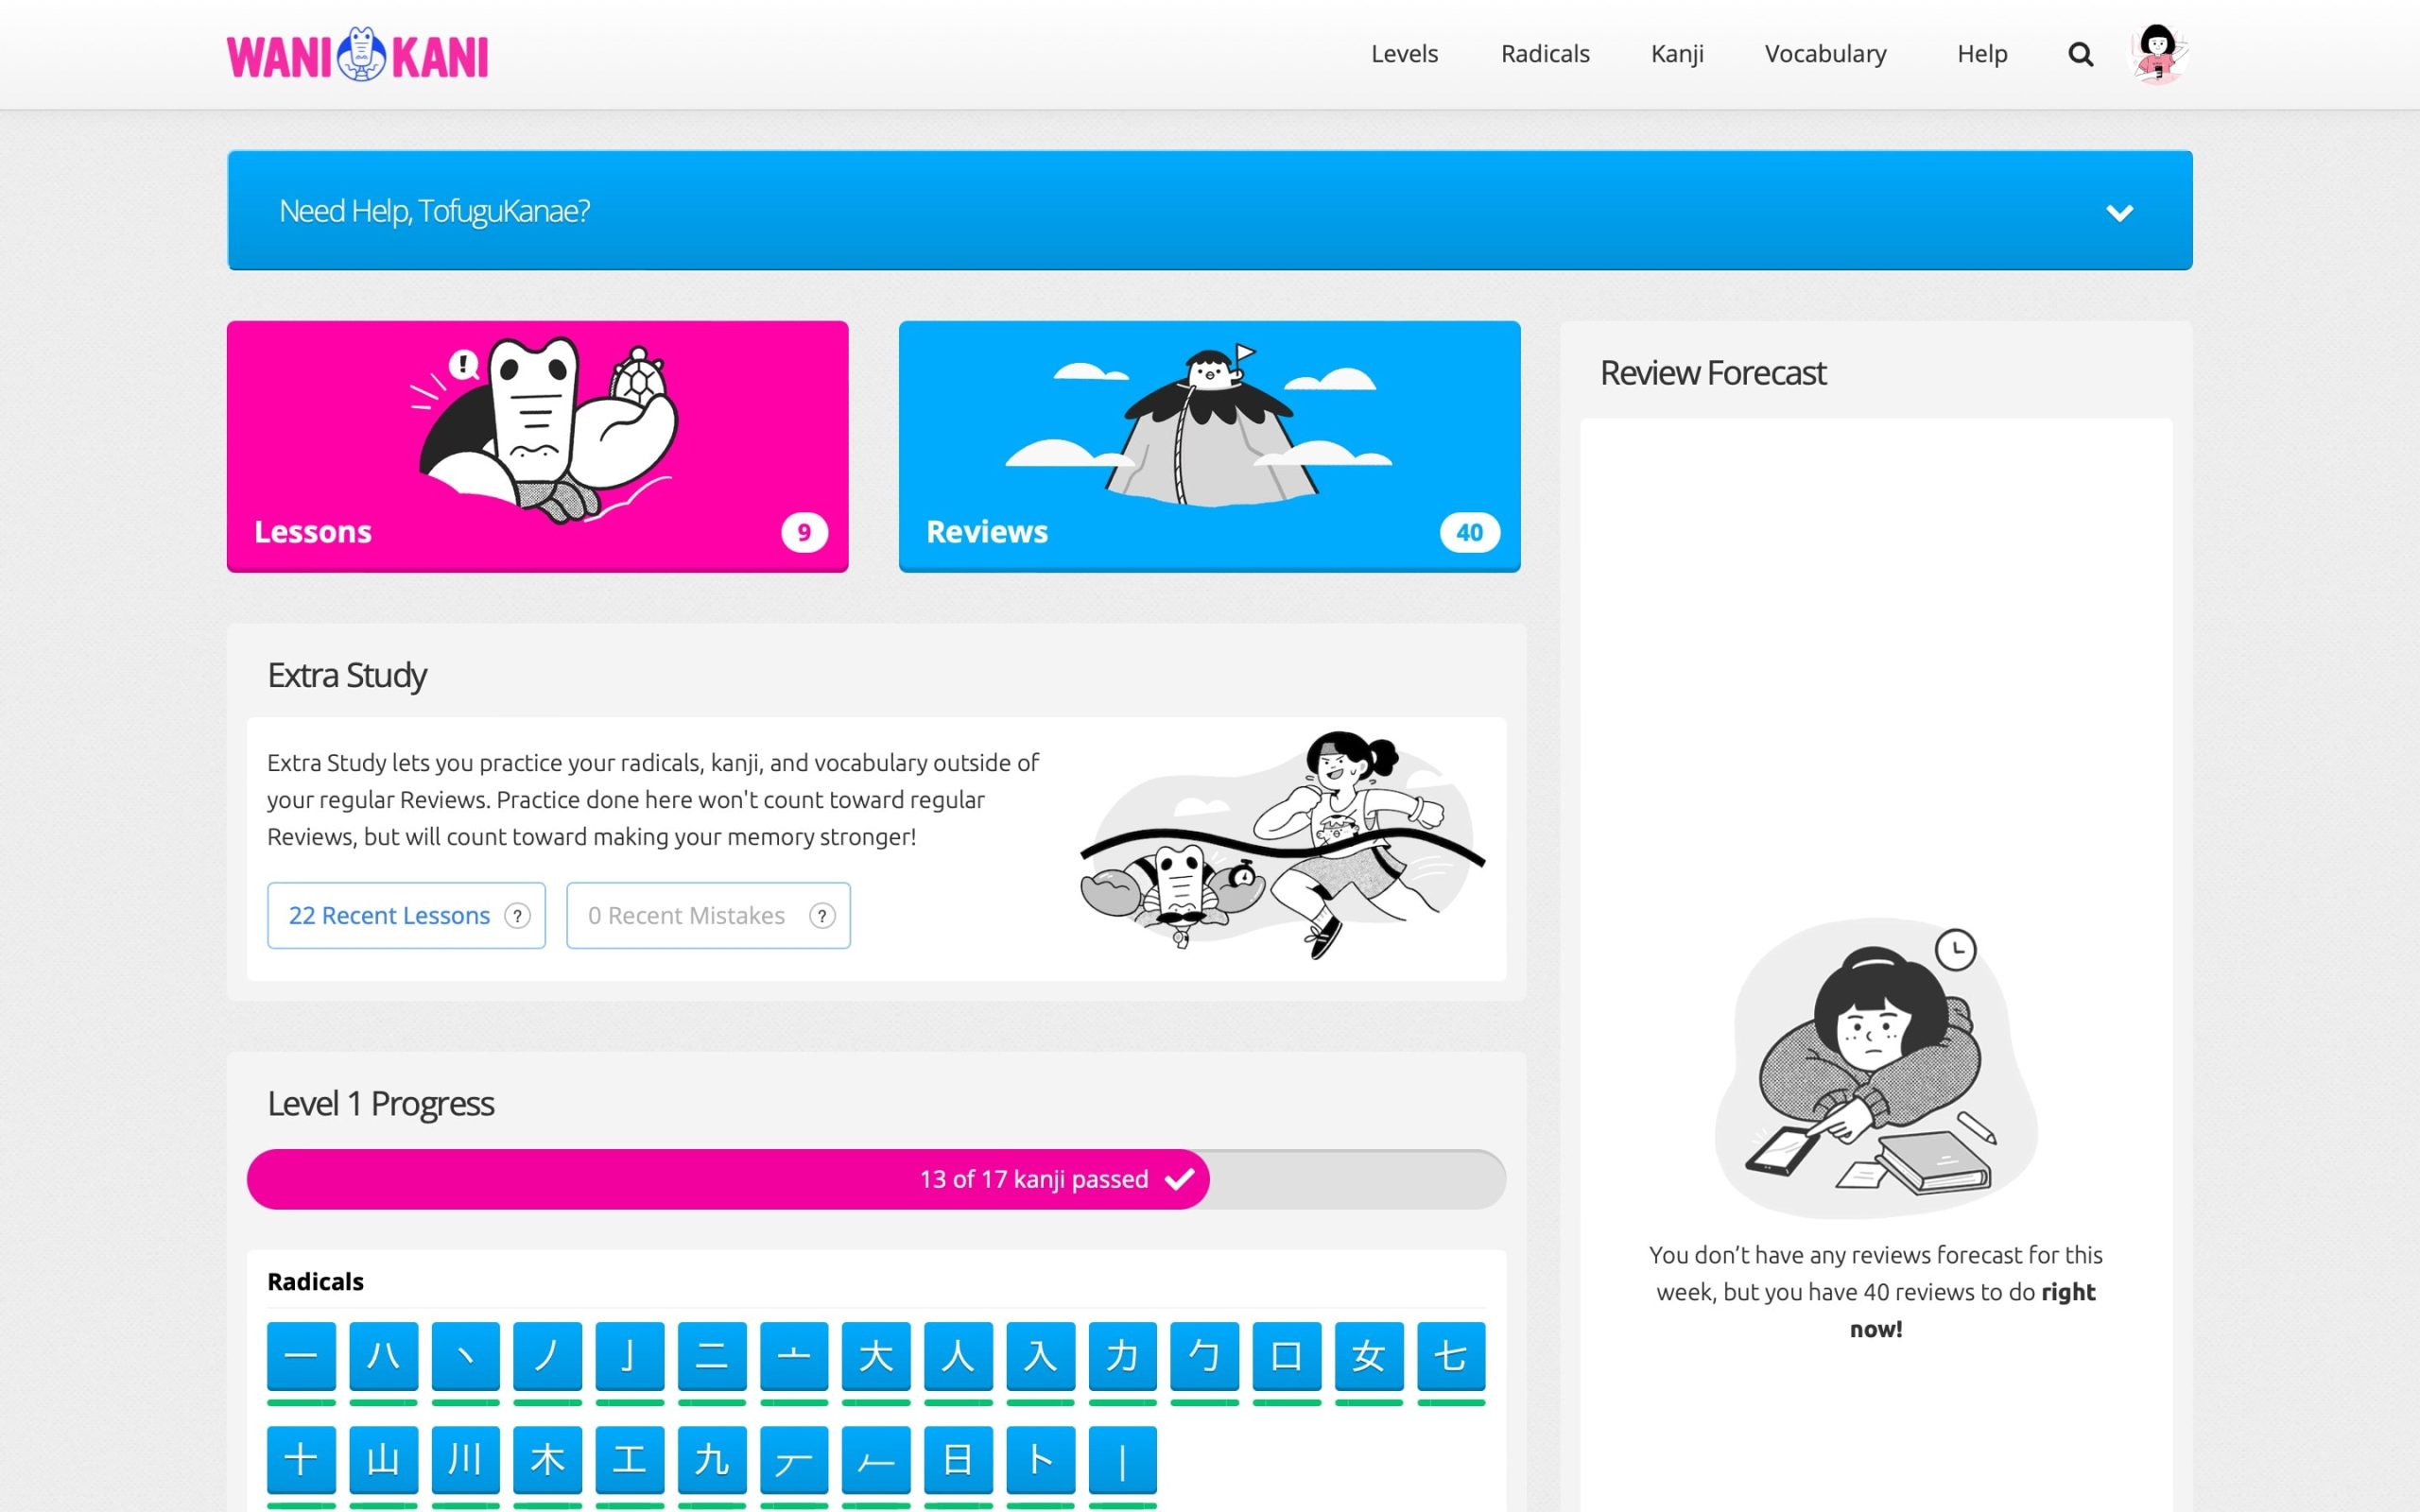Viewport: 2420px width, 1512px height.
Task: Click the 山 radical icon
Action: (x=380, y=1460)
